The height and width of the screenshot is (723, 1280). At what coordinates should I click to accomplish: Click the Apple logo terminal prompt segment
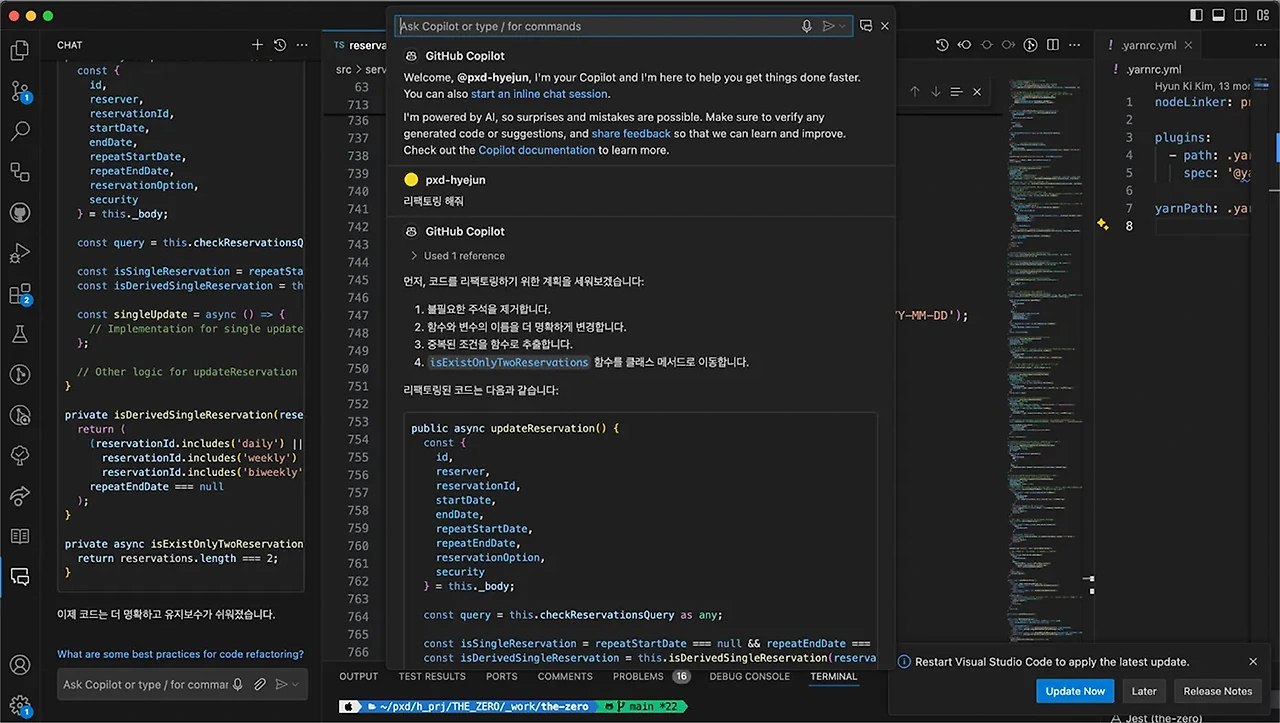350,706
